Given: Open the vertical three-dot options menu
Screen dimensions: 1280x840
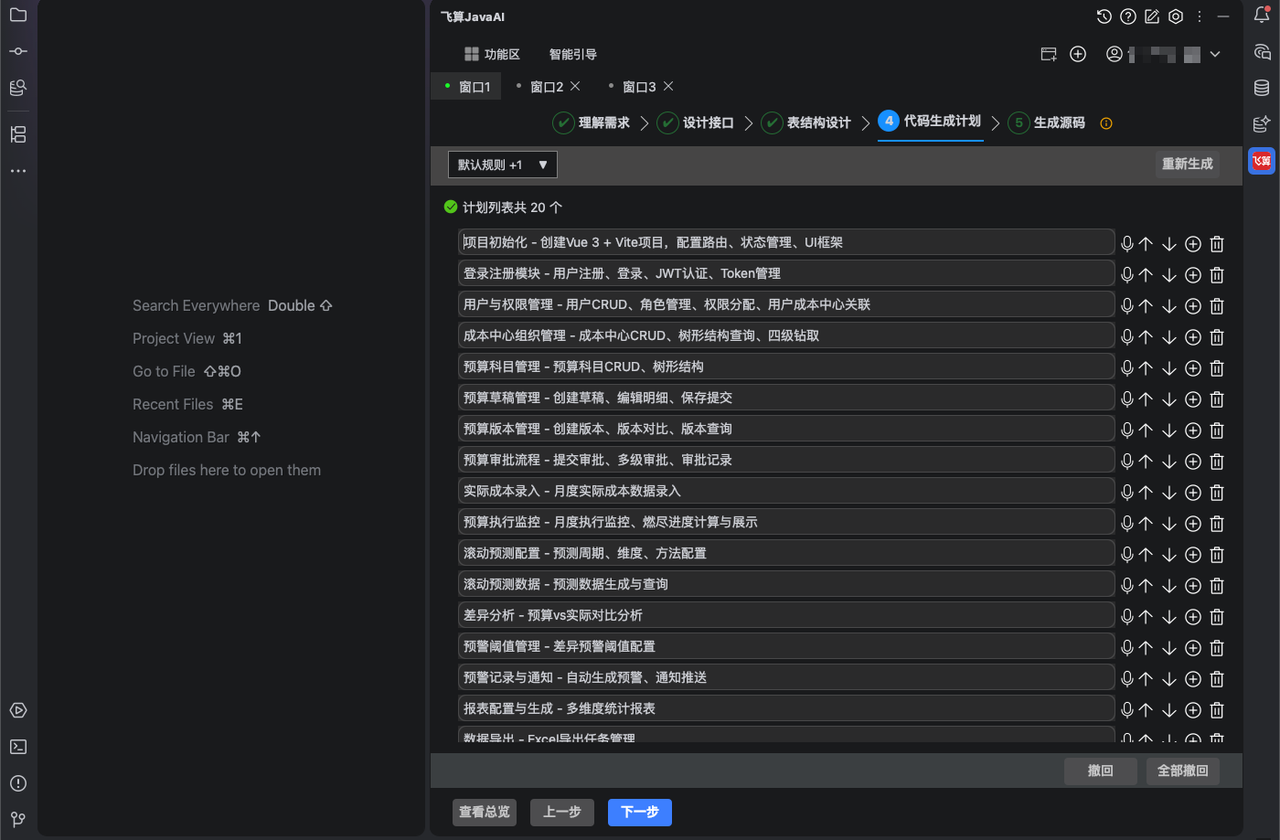Looking at the screenshot, I should (x=1200, y=16).
